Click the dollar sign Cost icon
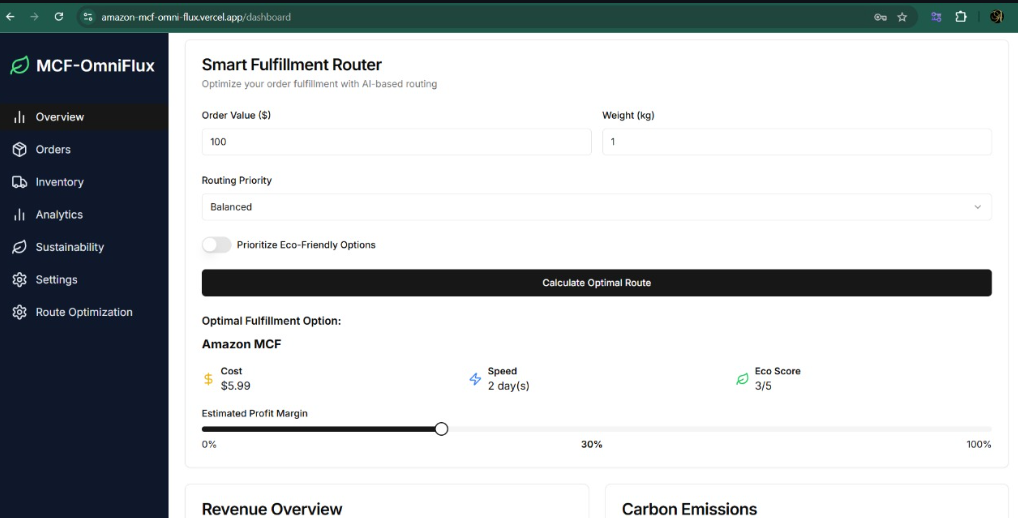The image size is (1018, 518). tap(208, 379)
